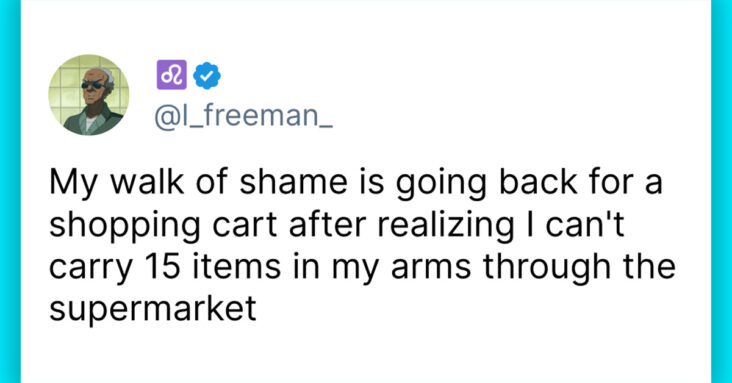732x383 pixels.
Task: Open the @l_freeman_ profile handle
Action: click(x=243, y=116)
